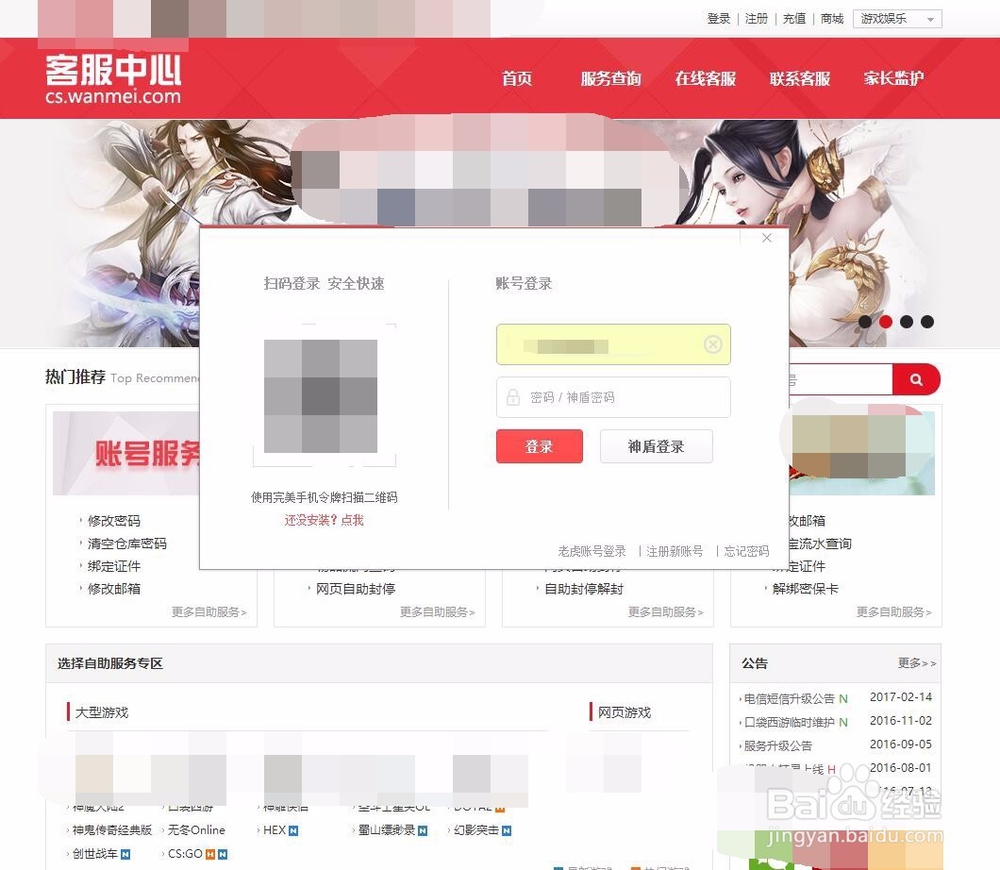
Task: Switch to the 账号登录 tab
Action: pyautogui.click(x=522, y=283)
